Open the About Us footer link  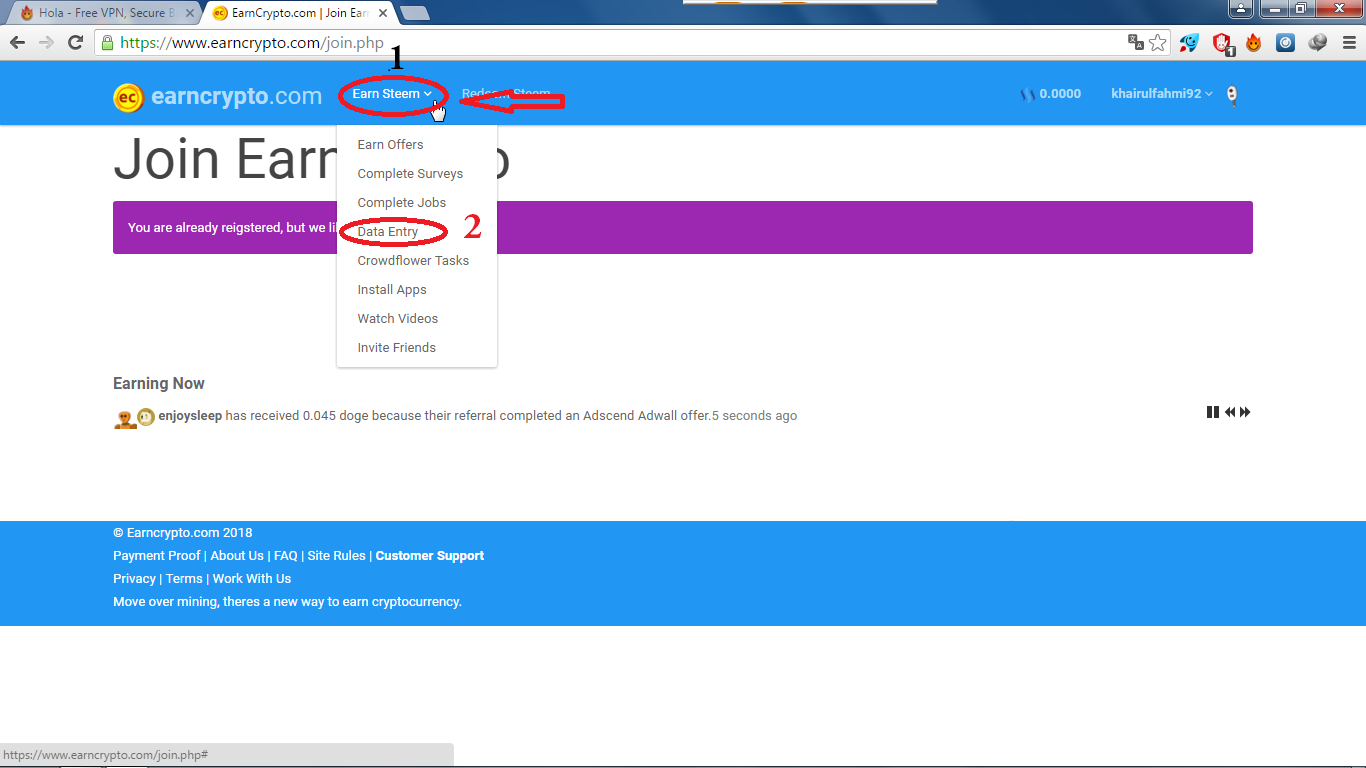[x=237, y=556]
